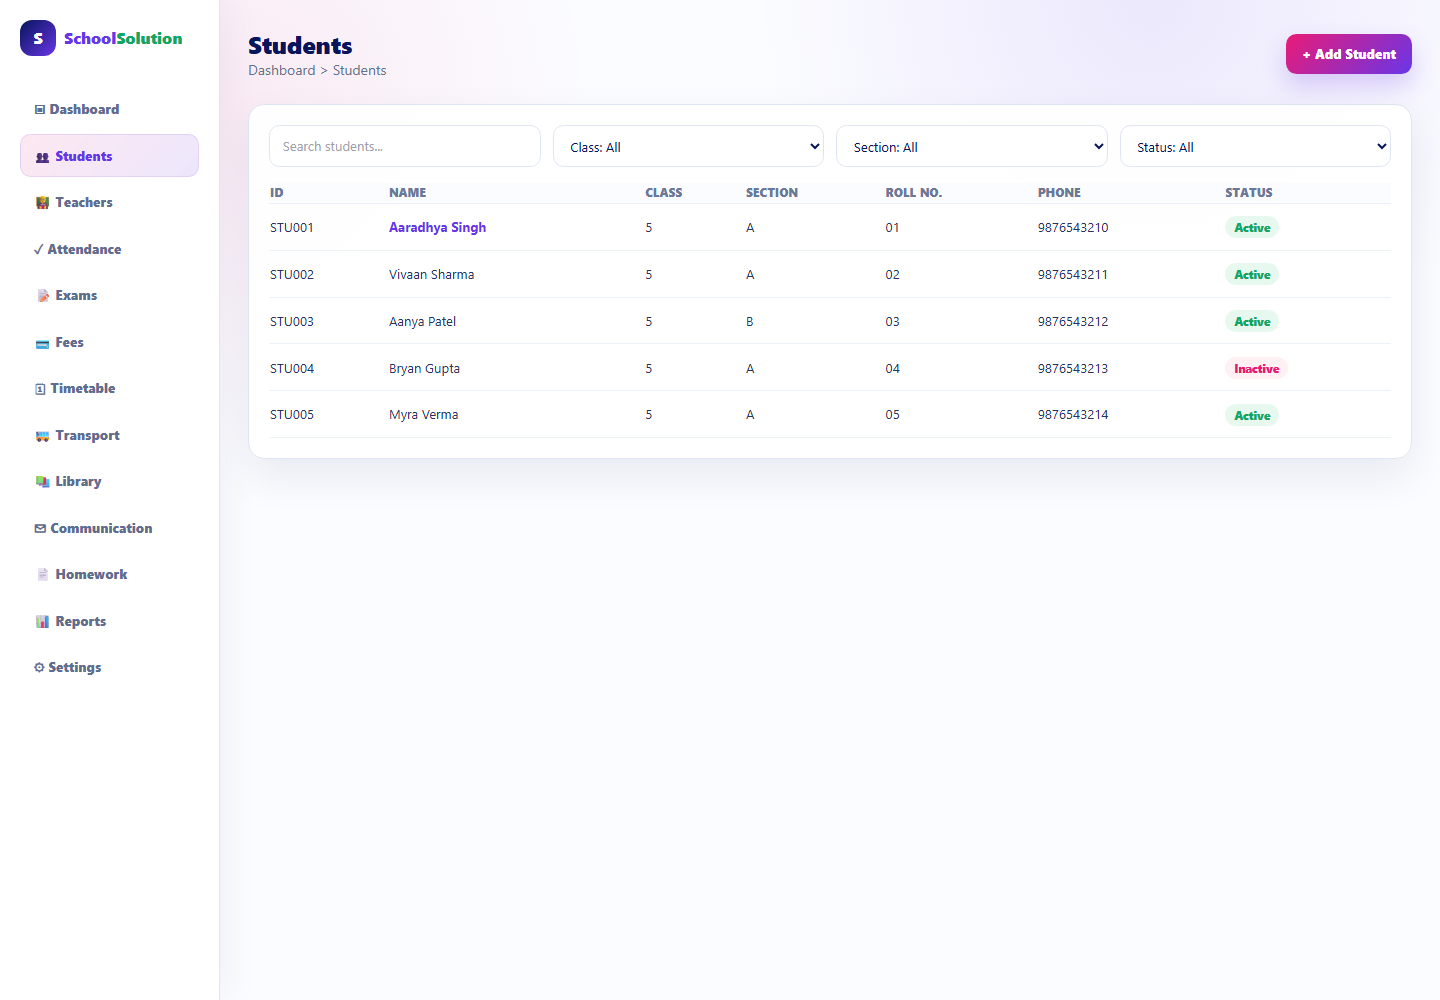Click the Dashboard breadcrumb link

click(x=282, y=71)
